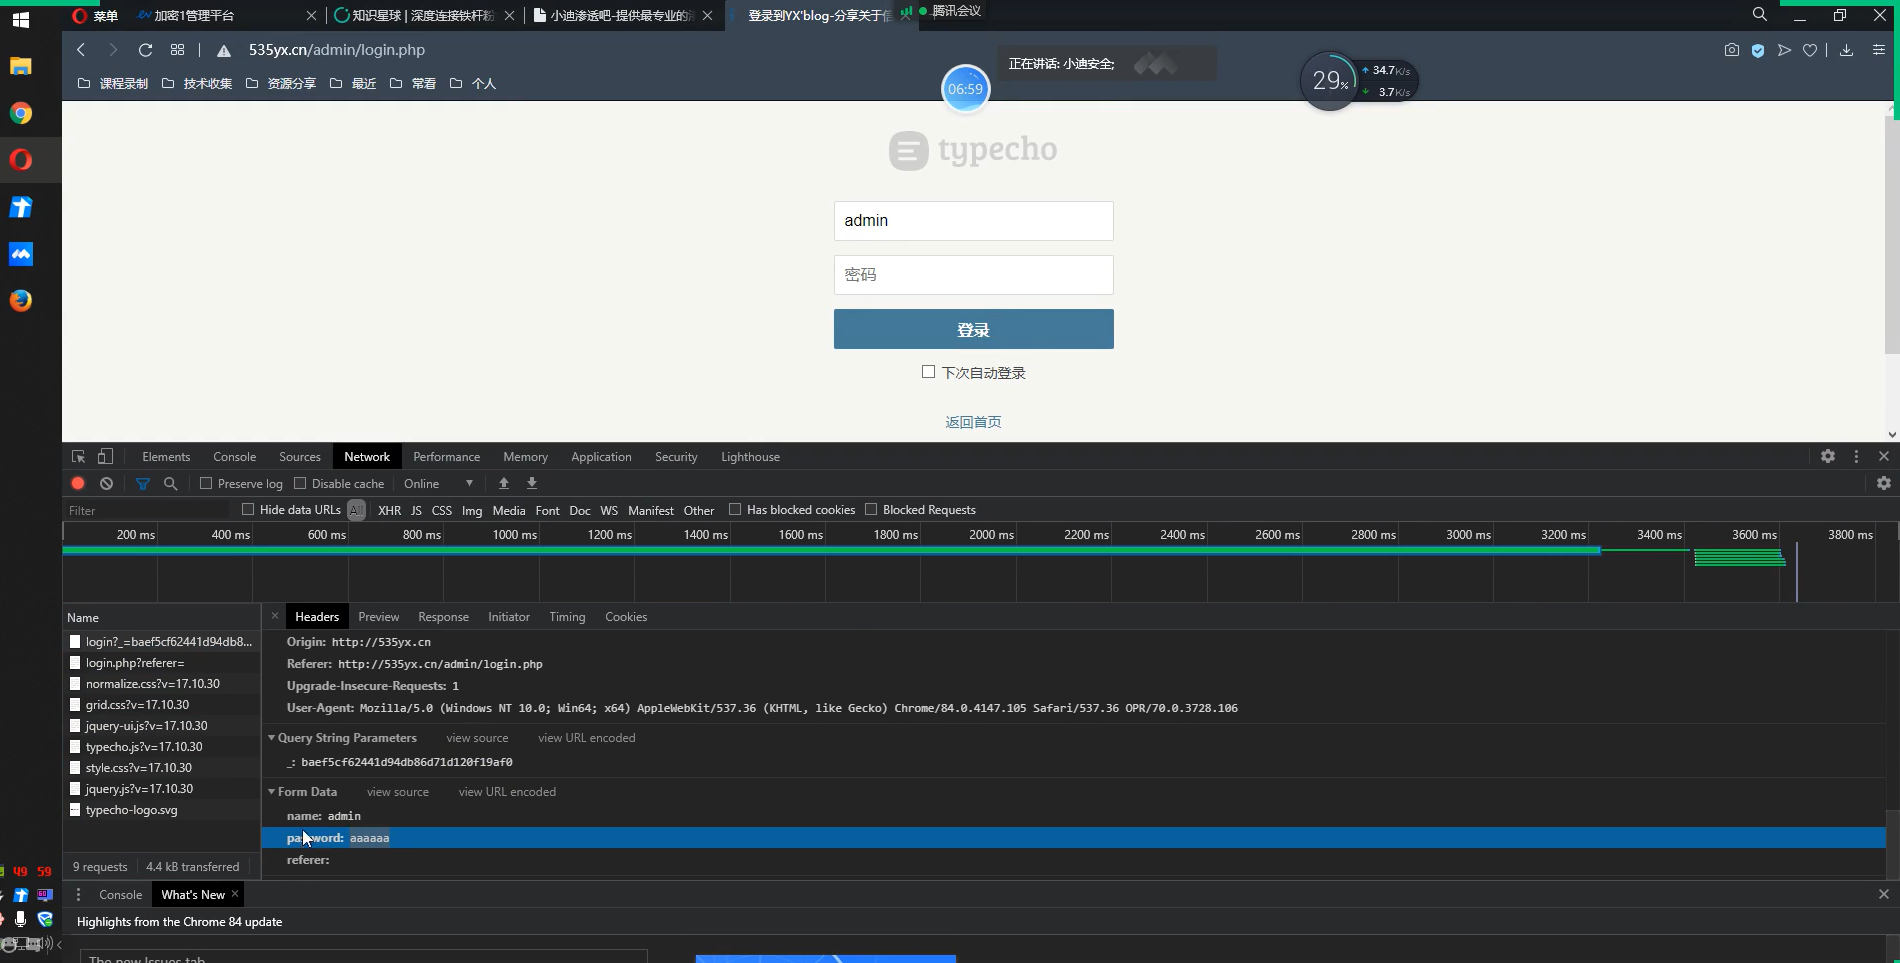Screen dimensions: 1900x963
Task: Collapse the Query String Parameters section
Action: point(271,738)
